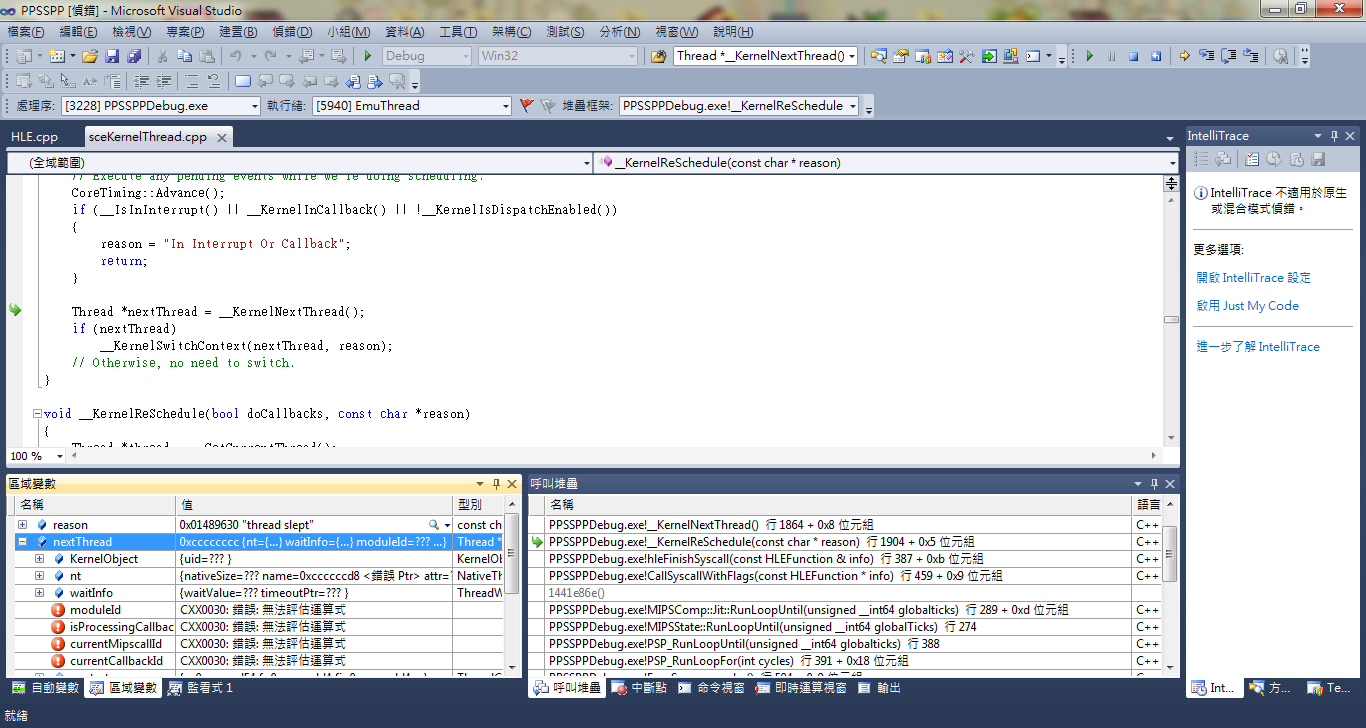The height and width of the screenshot is (728, 1366).
Task: Click the Restart debugging icon
Action: click(x=1156, y=56)
